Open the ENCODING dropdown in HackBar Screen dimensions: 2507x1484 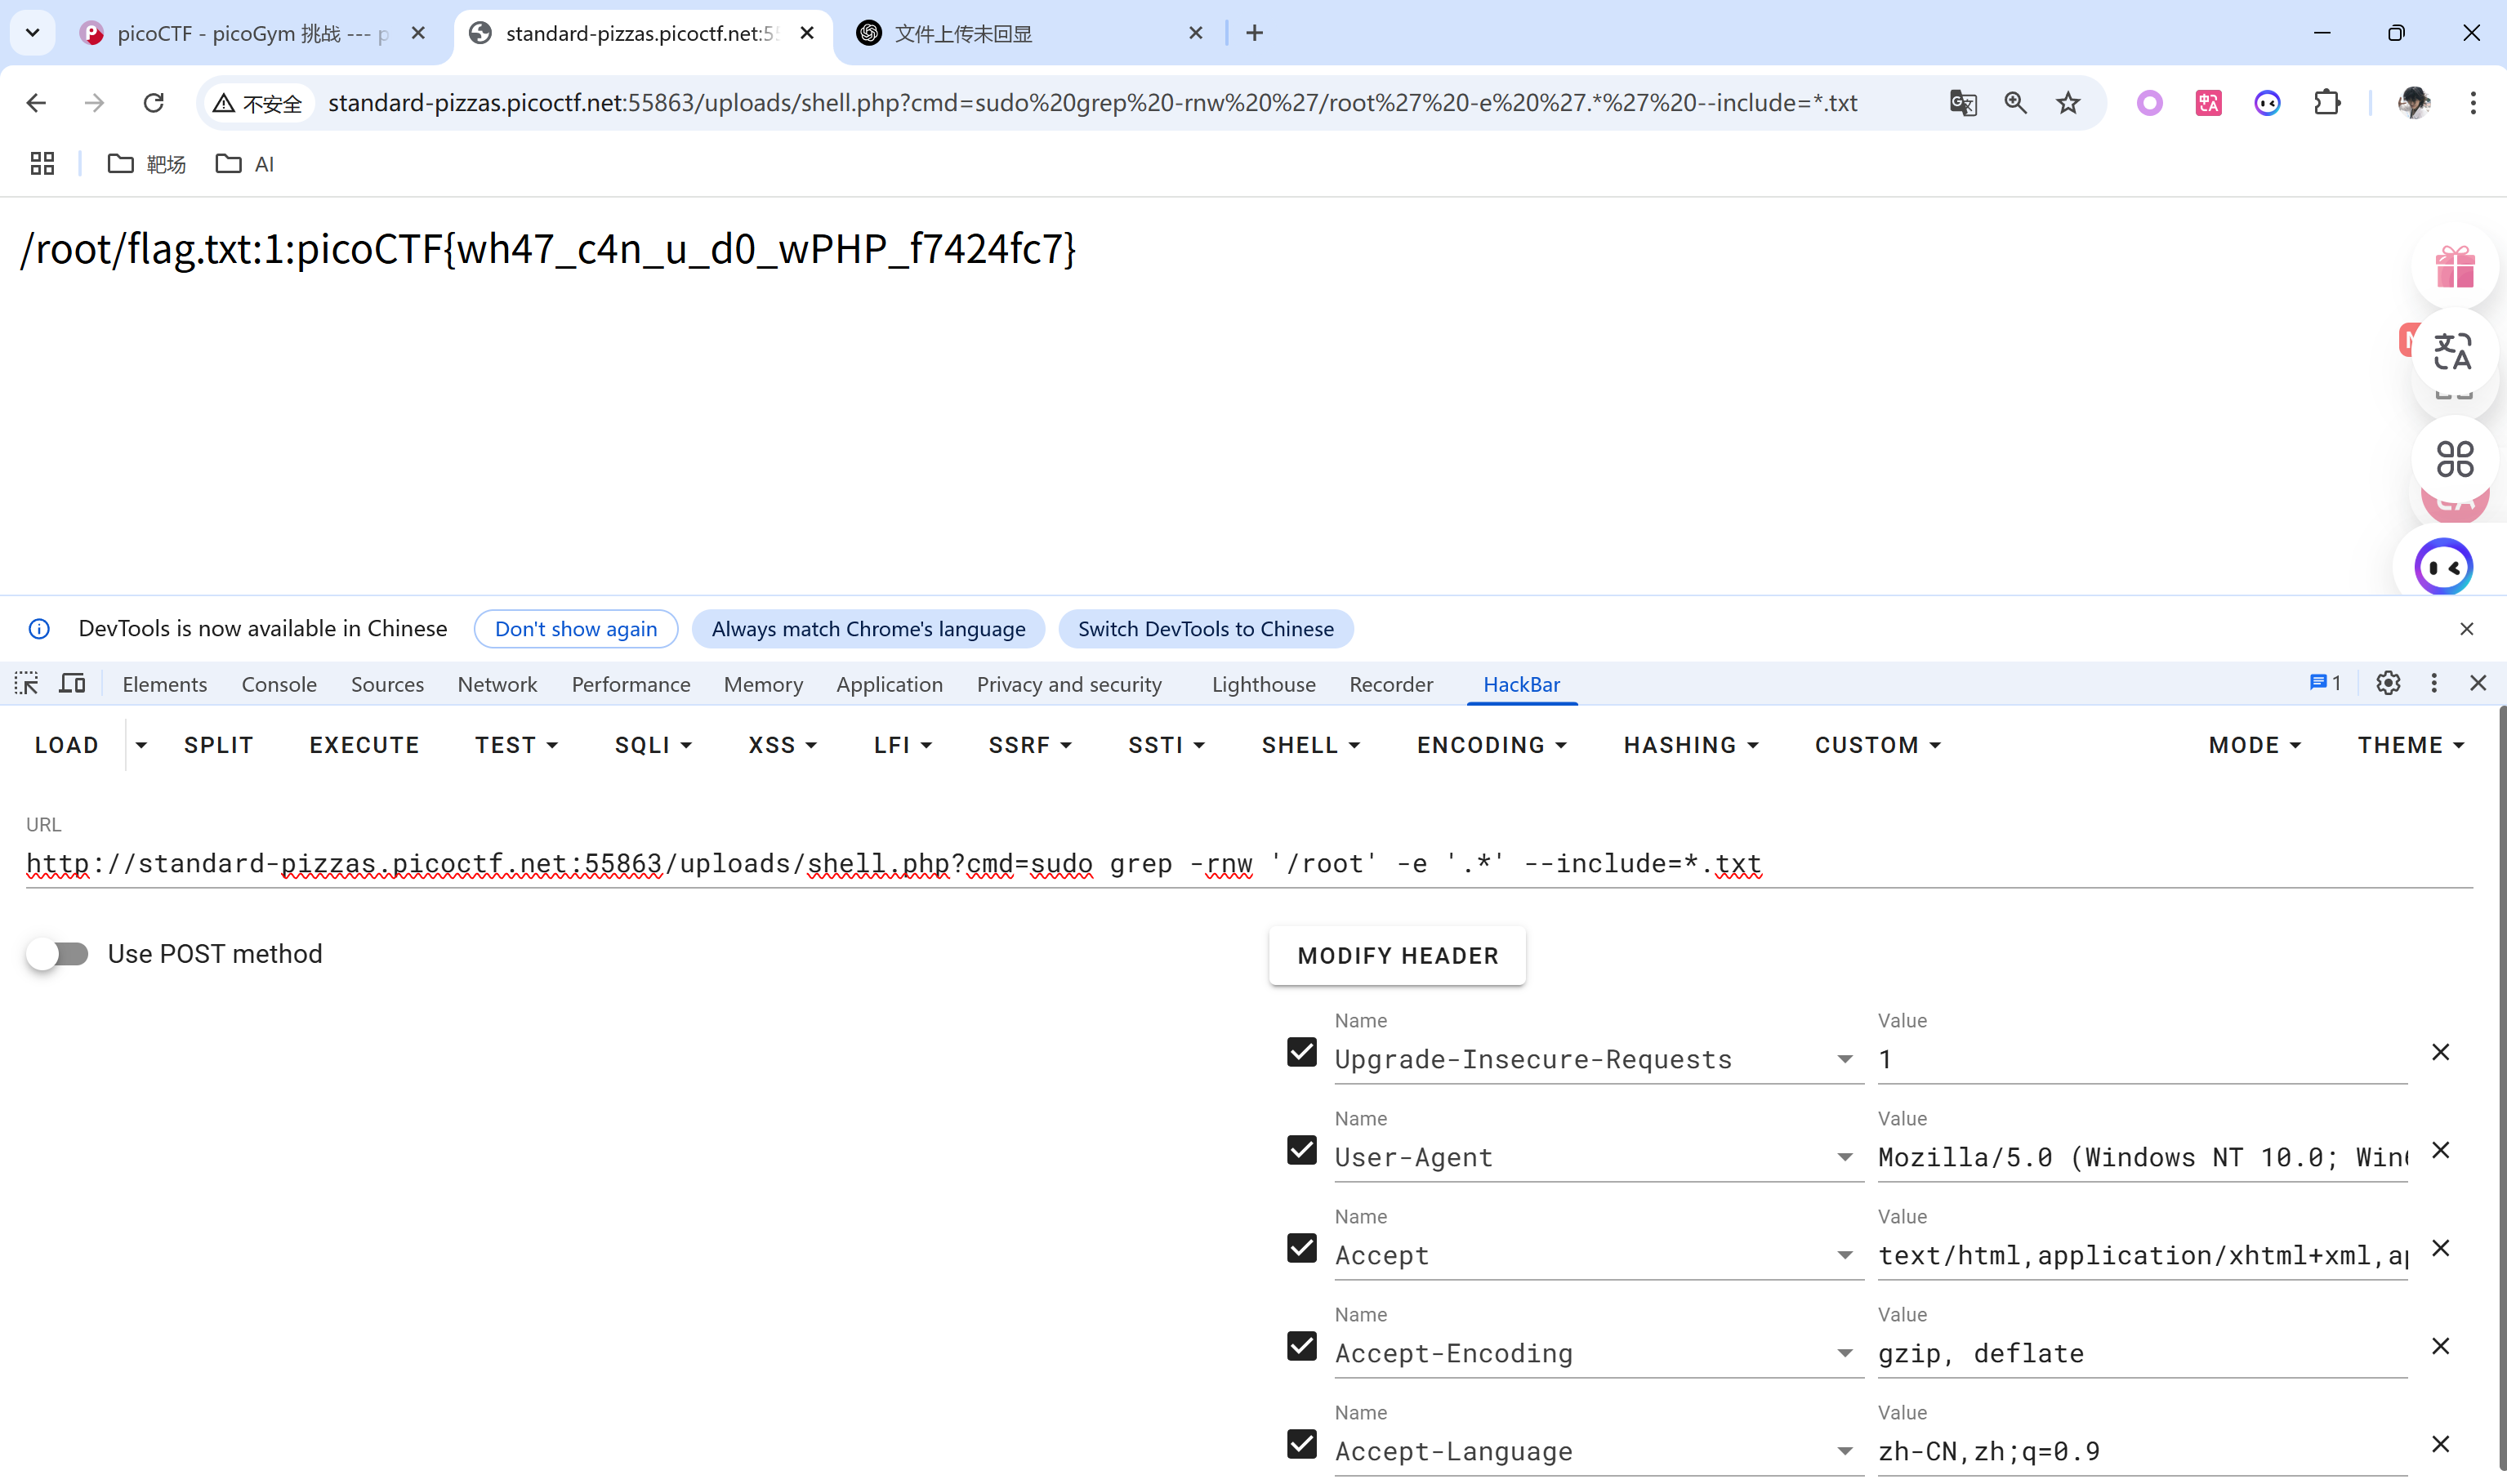[1491, 745]
